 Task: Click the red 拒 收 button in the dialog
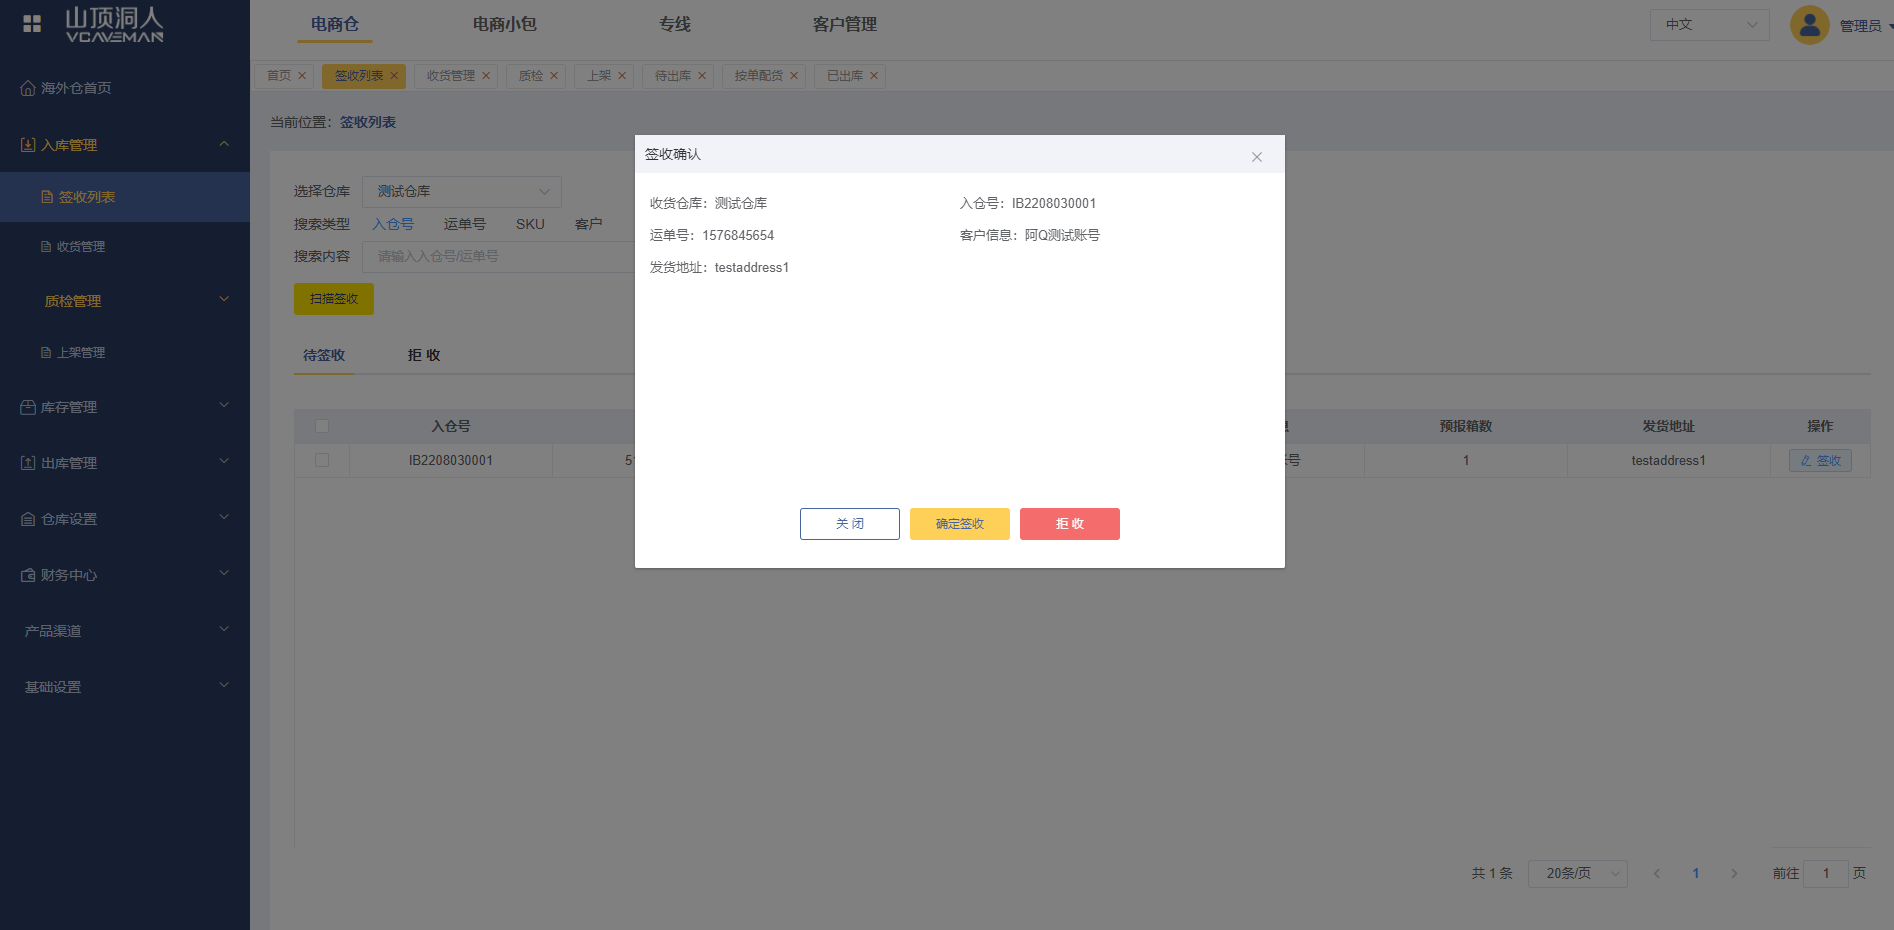(x=1069, y=524)
